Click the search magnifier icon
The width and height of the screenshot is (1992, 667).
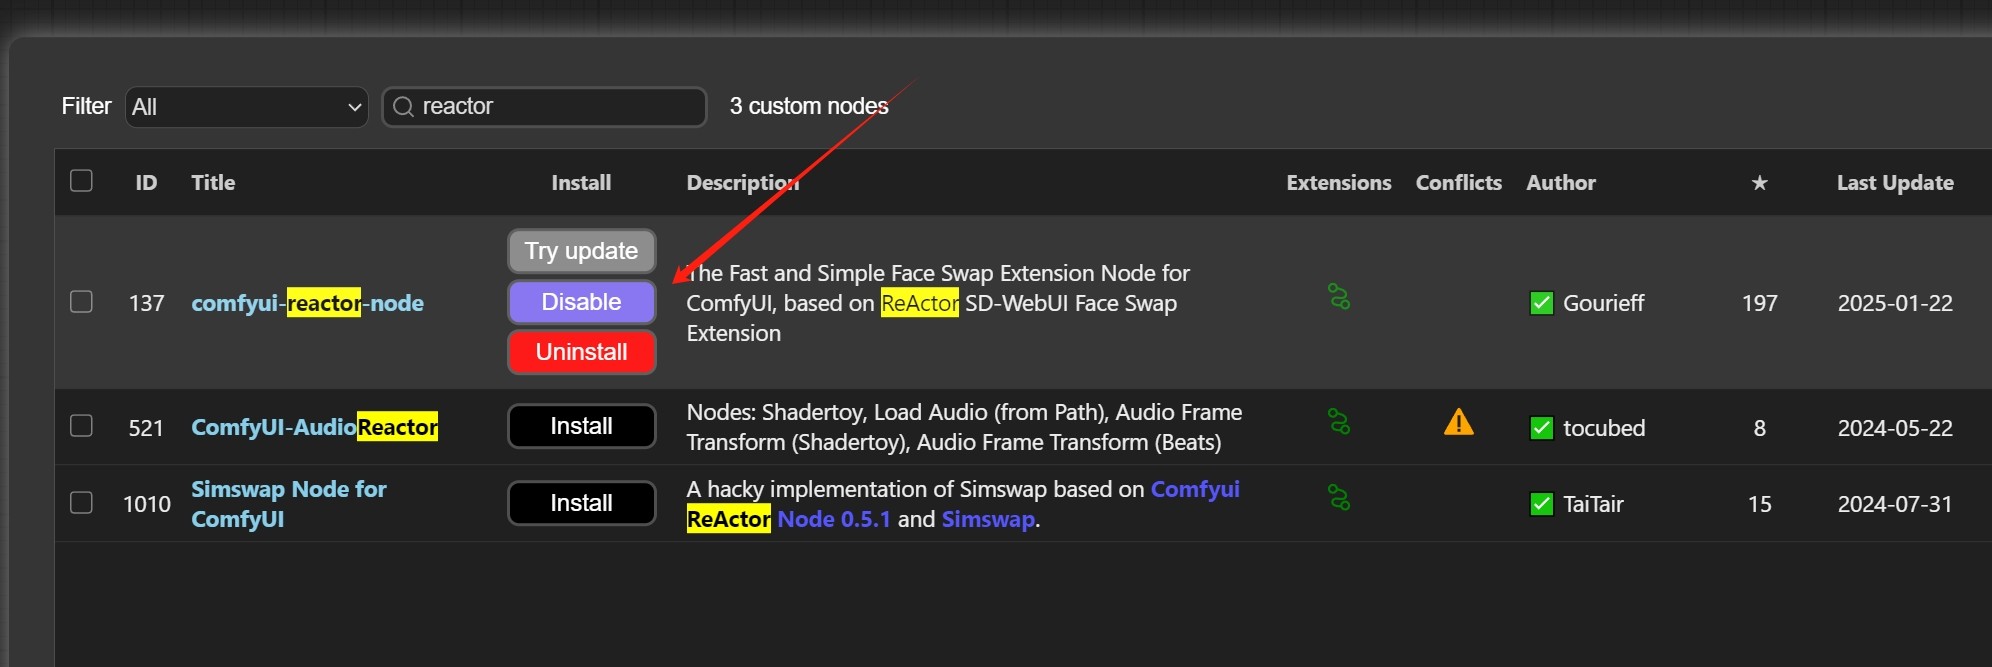tap(403, 107)
